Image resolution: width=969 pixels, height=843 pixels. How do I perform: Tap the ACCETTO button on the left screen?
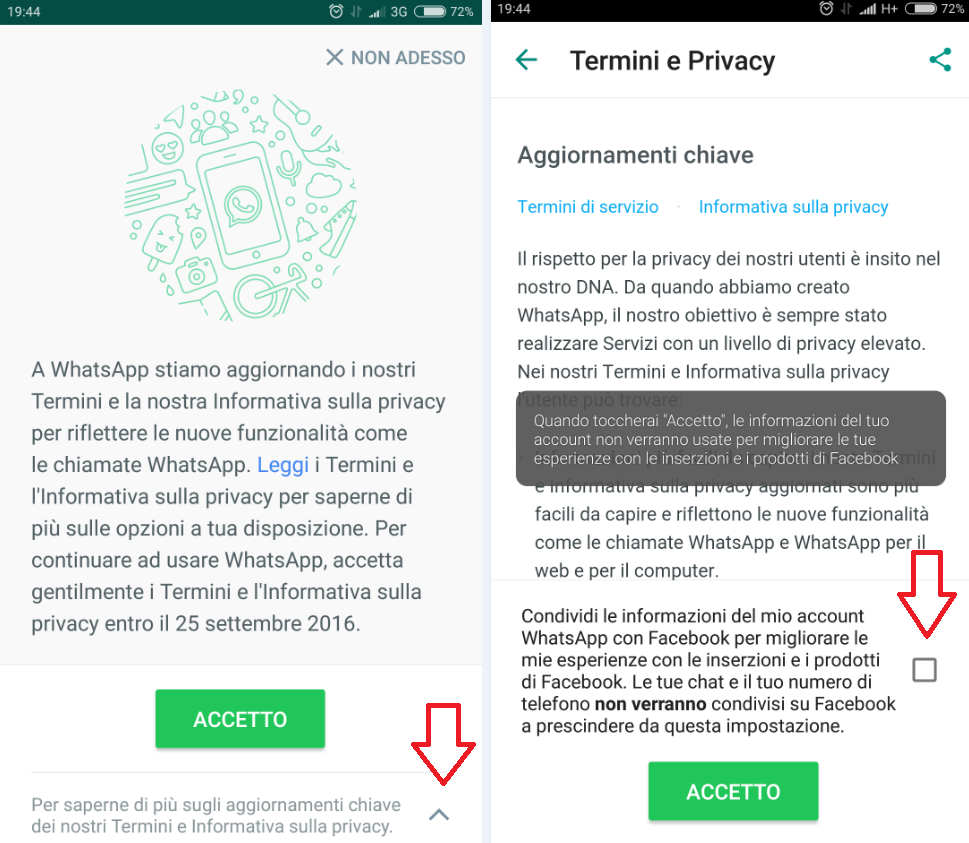point(240,719)
